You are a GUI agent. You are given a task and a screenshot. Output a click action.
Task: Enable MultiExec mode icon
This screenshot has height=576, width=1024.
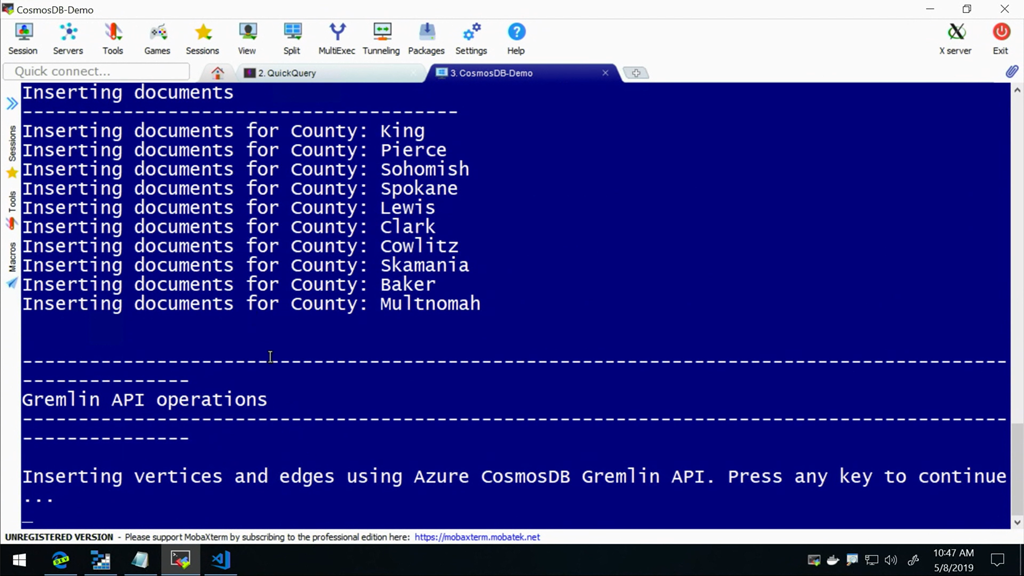(x=337, y=39)
